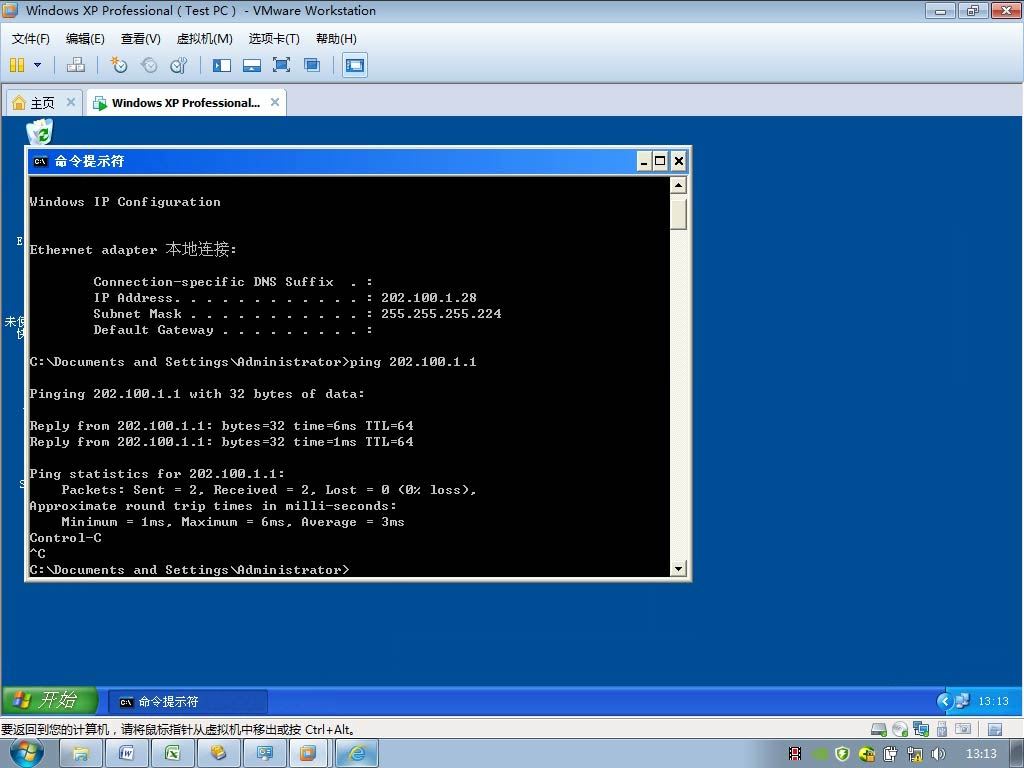The width and height of the screenshot is (1024, 768).
Task: Click the XP tray network connection icon
Action: [x=963, y=701]
